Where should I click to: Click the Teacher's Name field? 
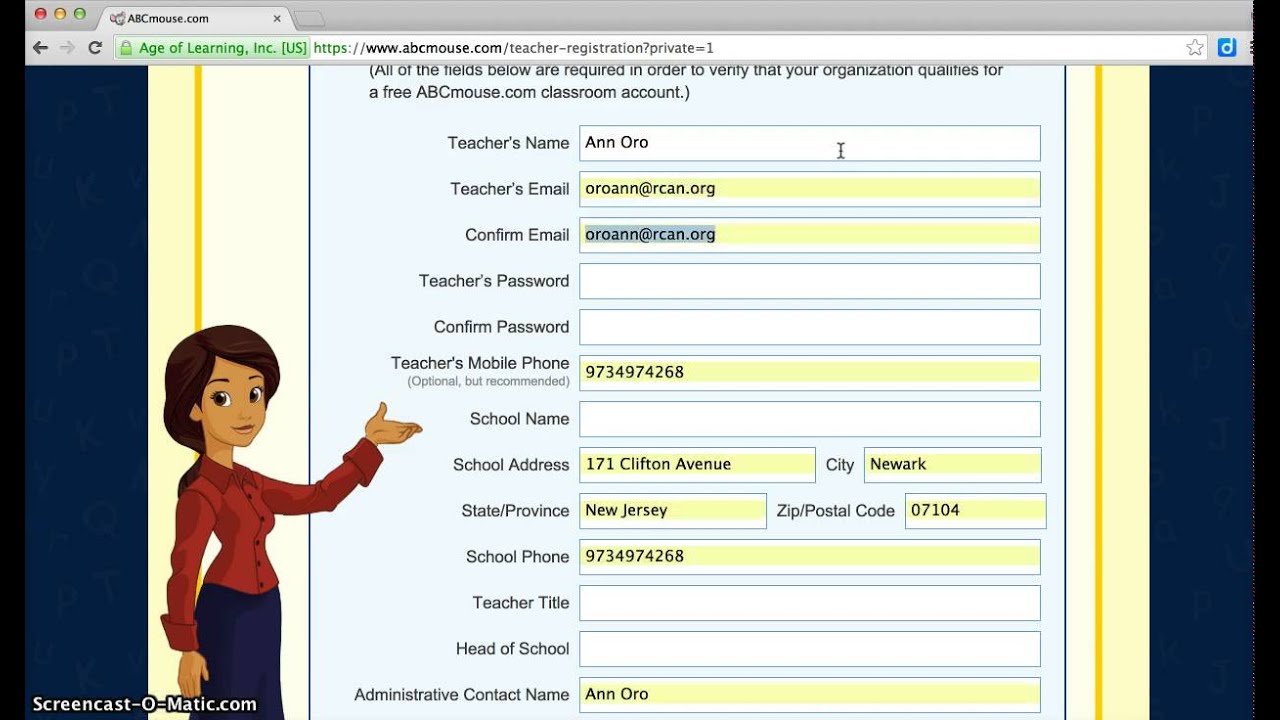click(810, 143)
